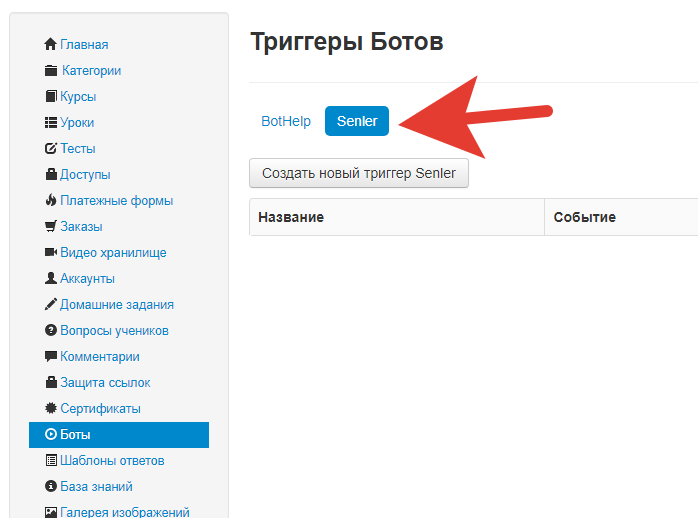This screenshot has width=698, height=518.
Task: Click the Название column header
Action: coord(291,217)
